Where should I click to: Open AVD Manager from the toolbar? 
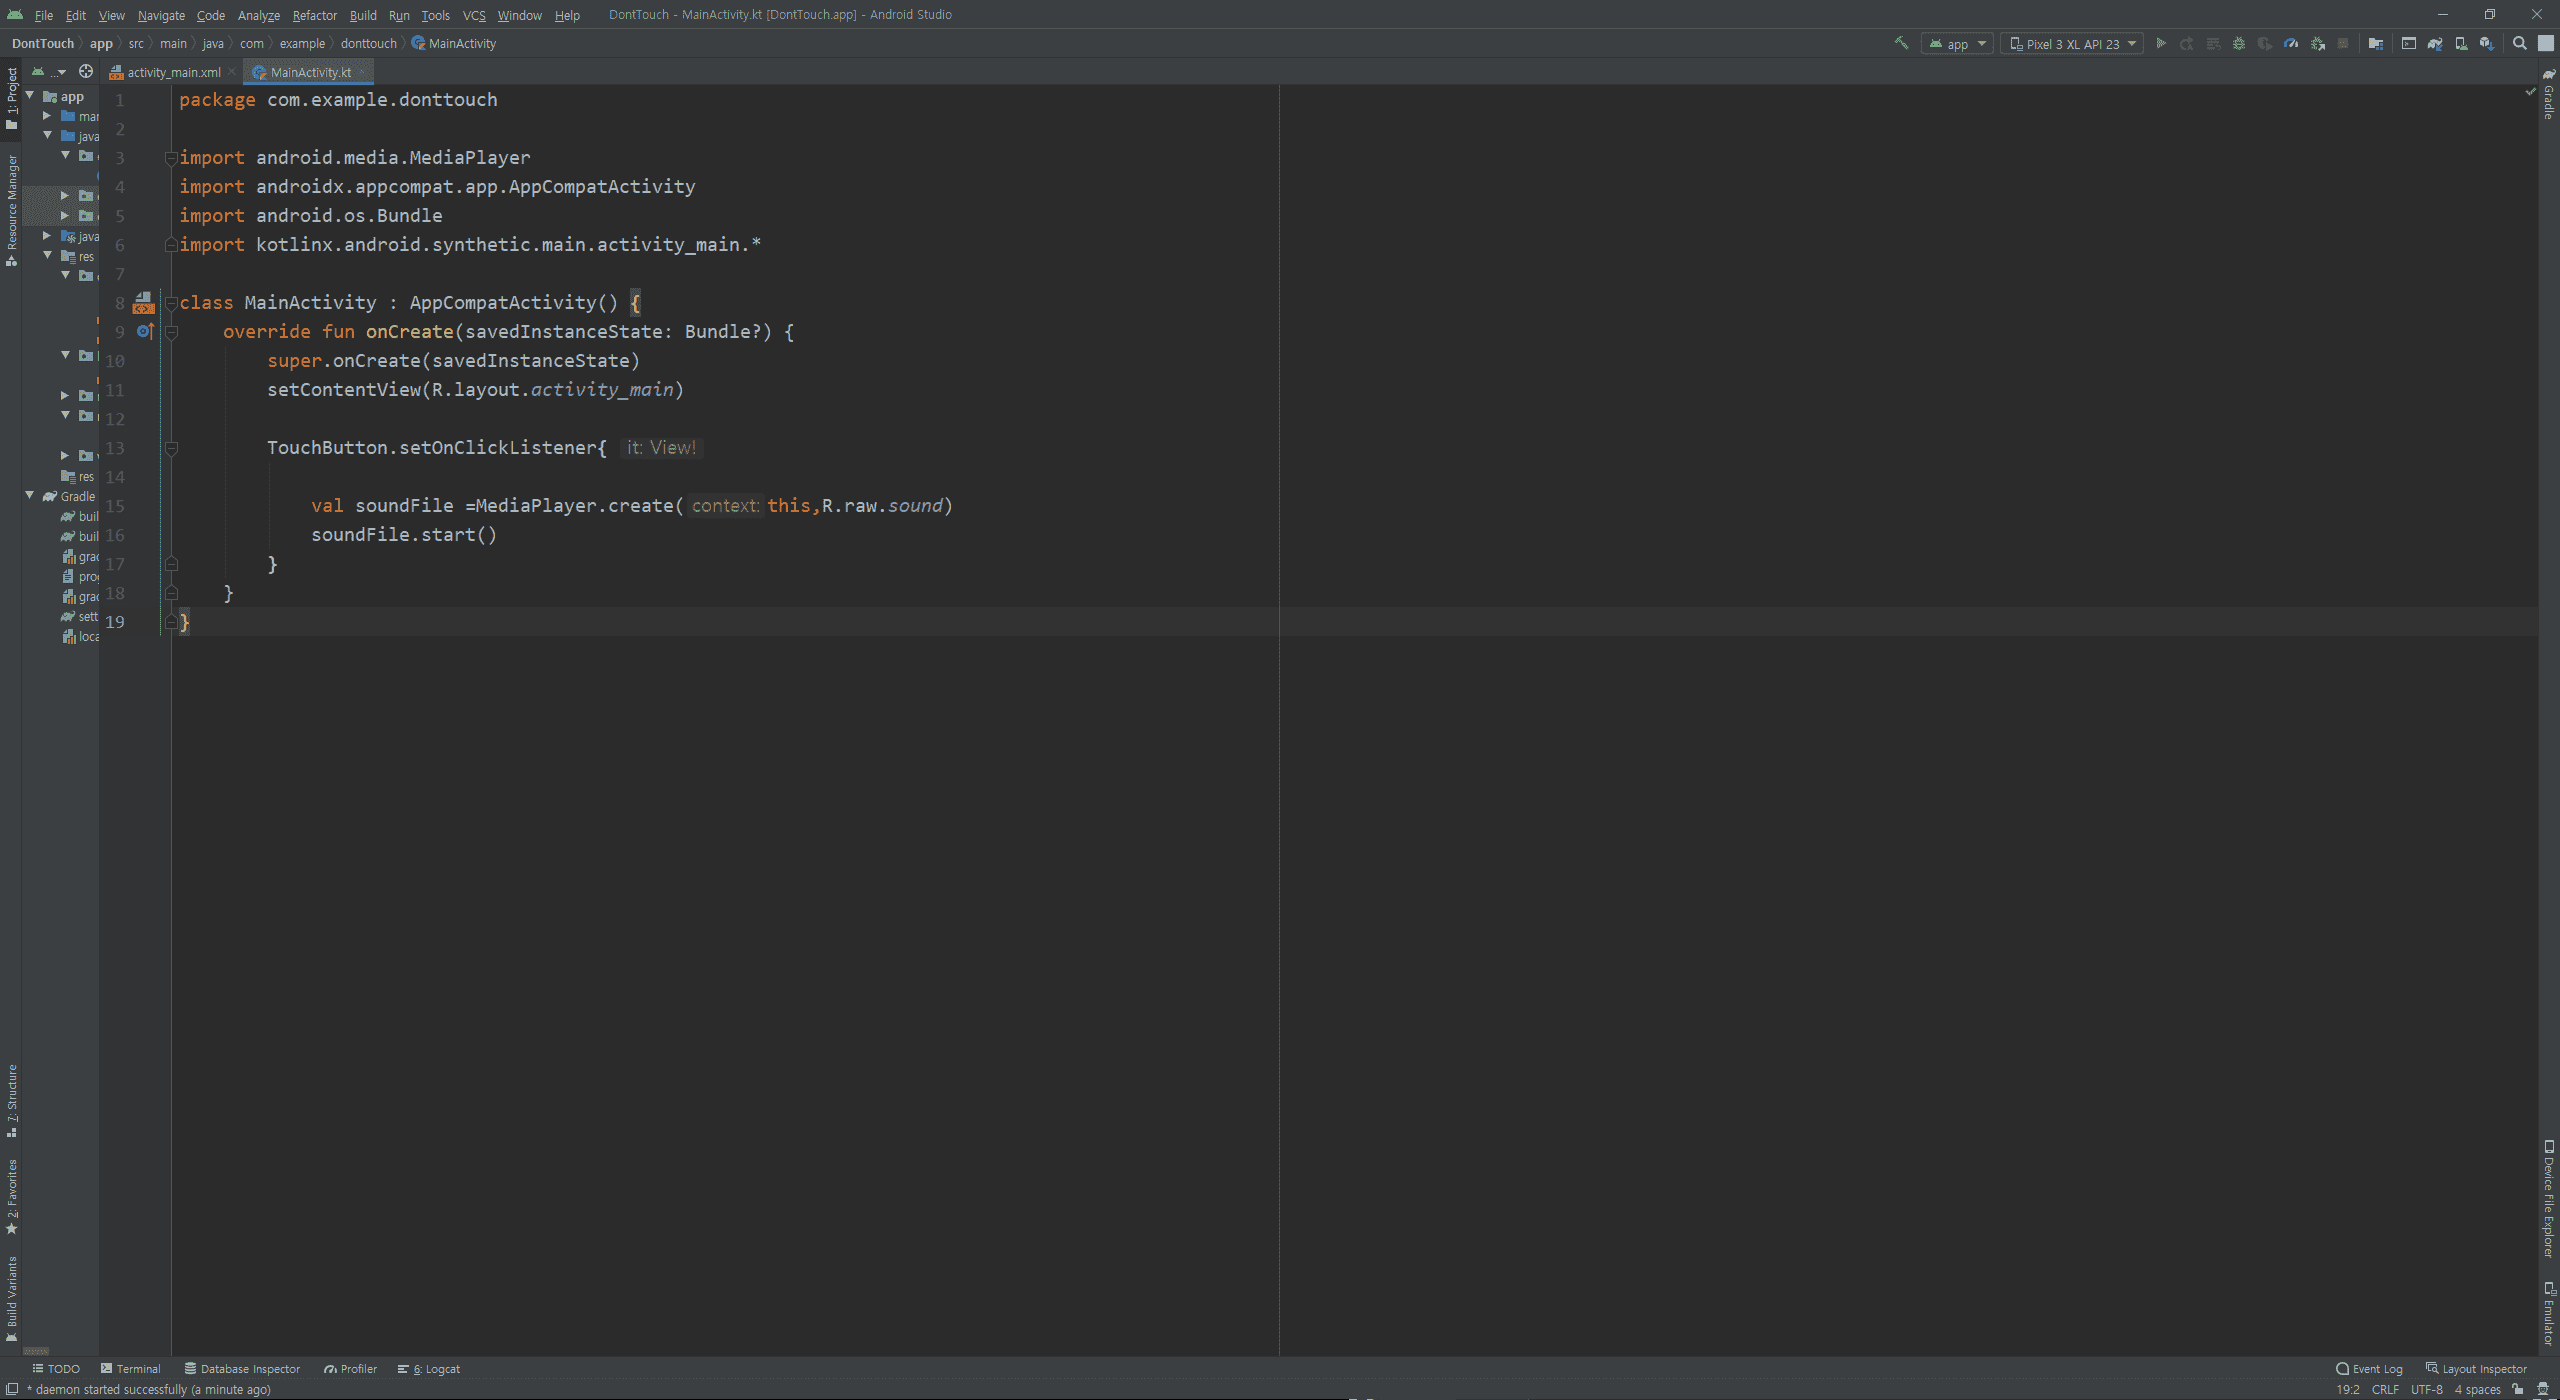click(2461, 44)
